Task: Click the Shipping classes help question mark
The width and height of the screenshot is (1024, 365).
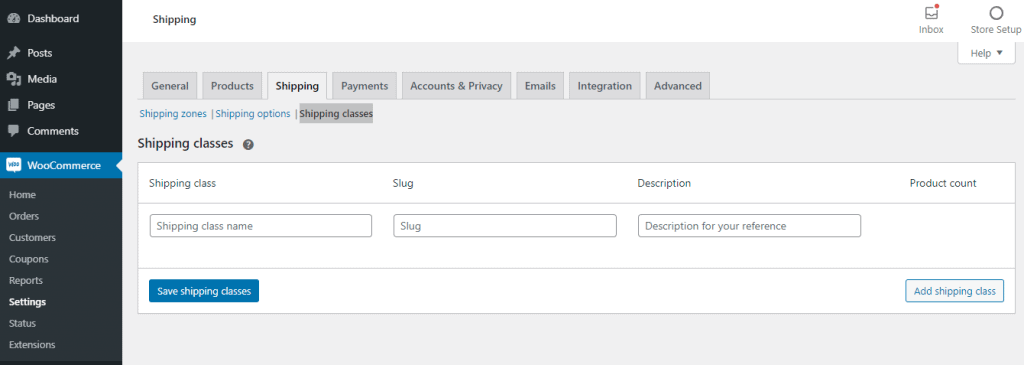Action: (248, 145)
